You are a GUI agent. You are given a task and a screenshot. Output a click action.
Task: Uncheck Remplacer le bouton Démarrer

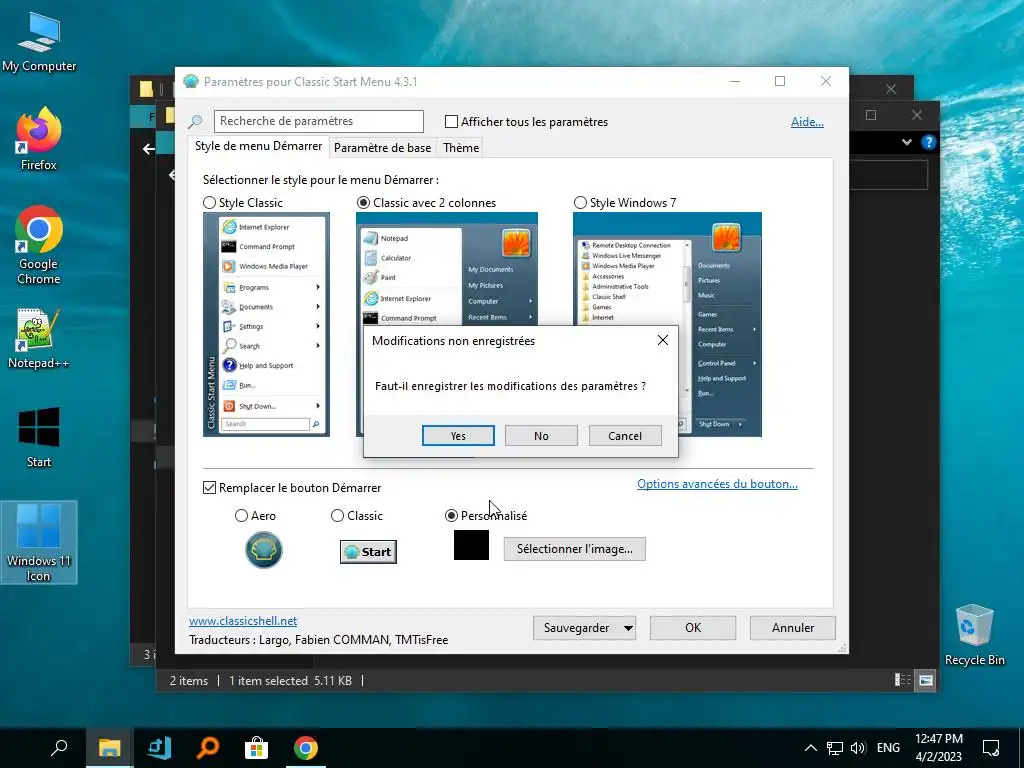click(x=210, y=488)
